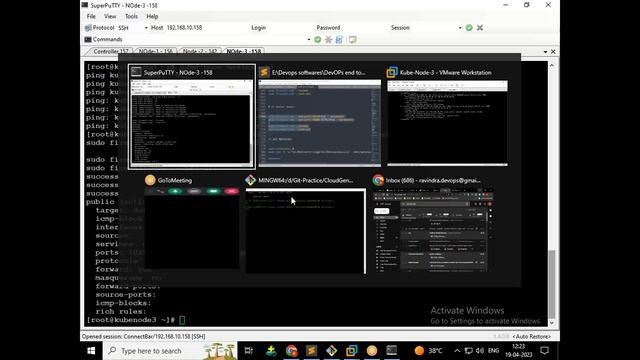The image size is (640, 360).
Task: Click the Protocol icon in connection bar
Action: [88, 28]
